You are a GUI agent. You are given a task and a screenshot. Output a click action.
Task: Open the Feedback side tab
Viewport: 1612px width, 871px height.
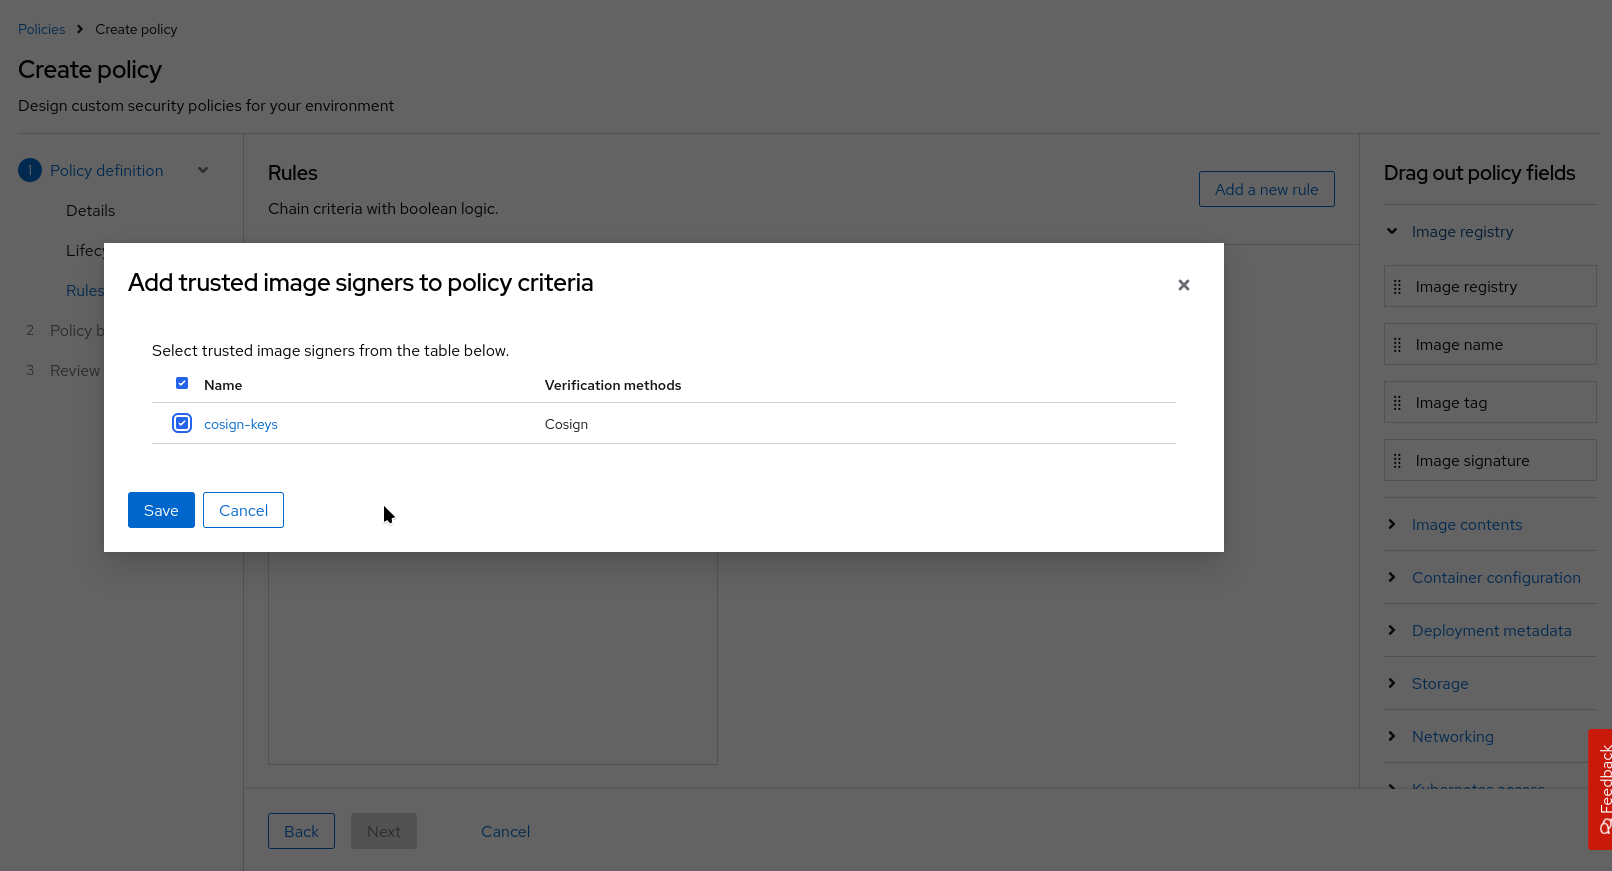pyautogui.click(x=1601, y=789)
